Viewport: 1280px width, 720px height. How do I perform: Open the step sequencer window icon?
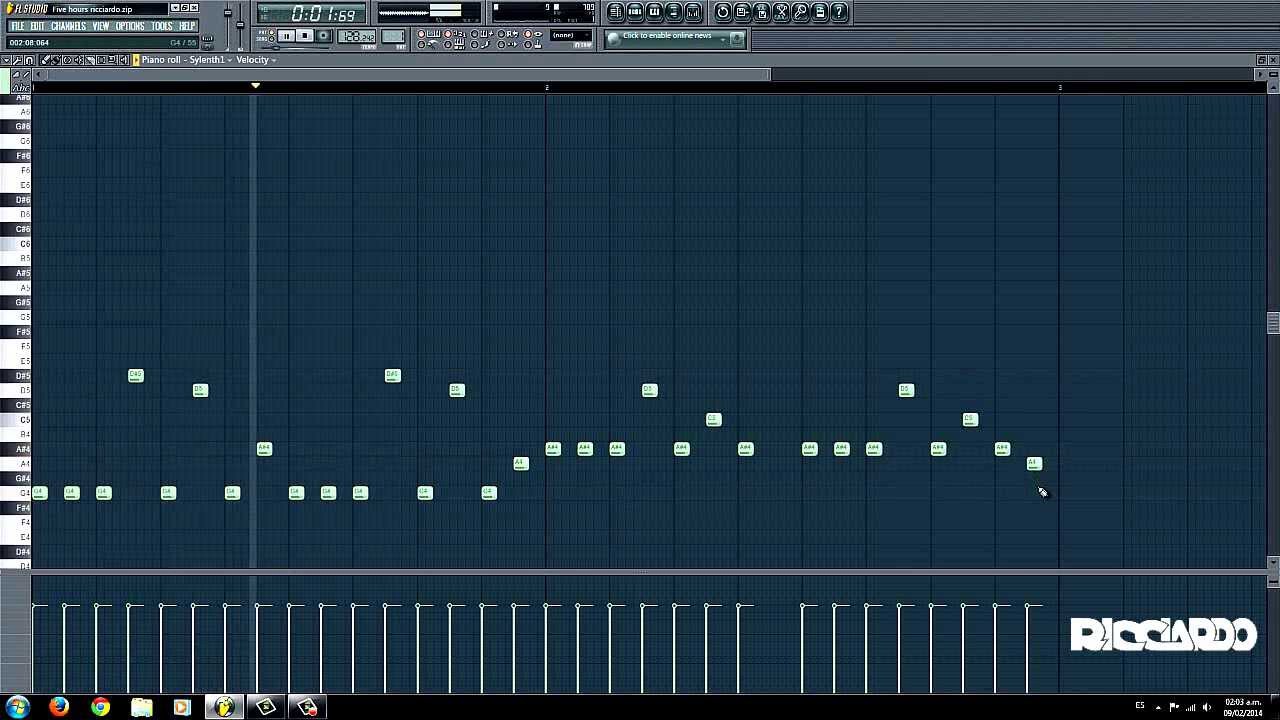[x=635, y=12]
